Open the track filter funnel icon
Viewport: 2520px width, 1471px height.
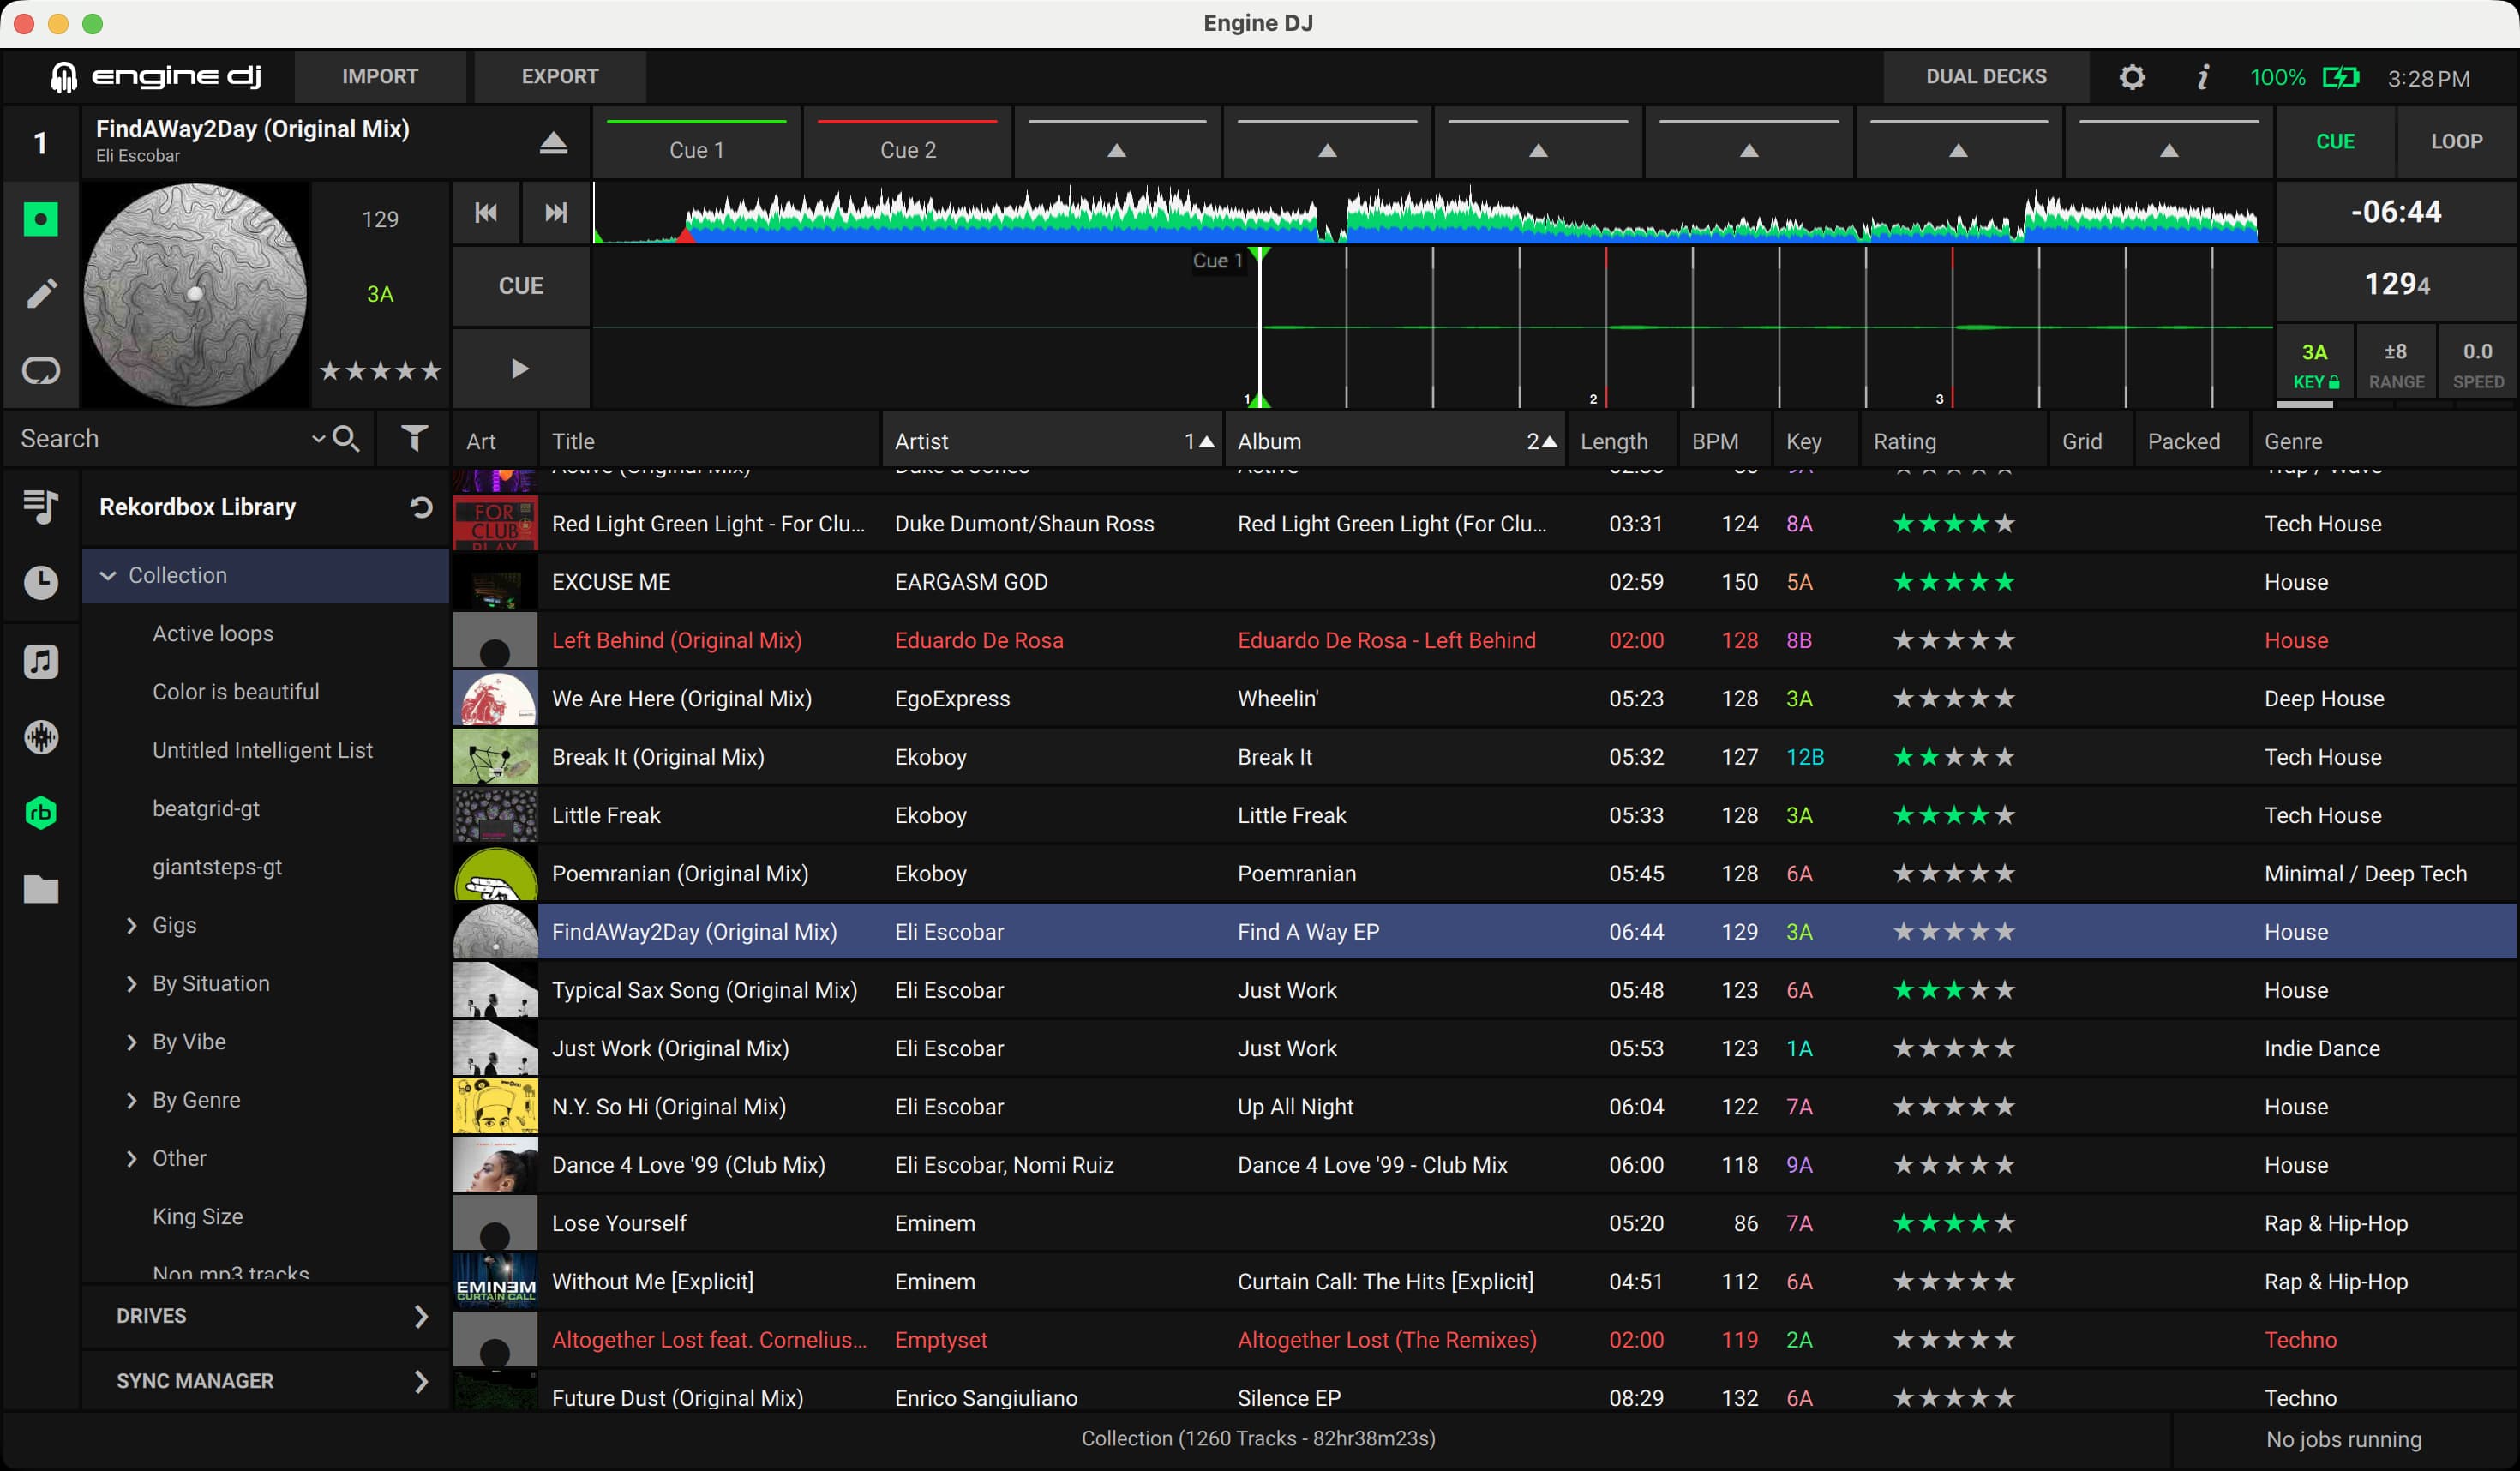click(x=414, y=438)
